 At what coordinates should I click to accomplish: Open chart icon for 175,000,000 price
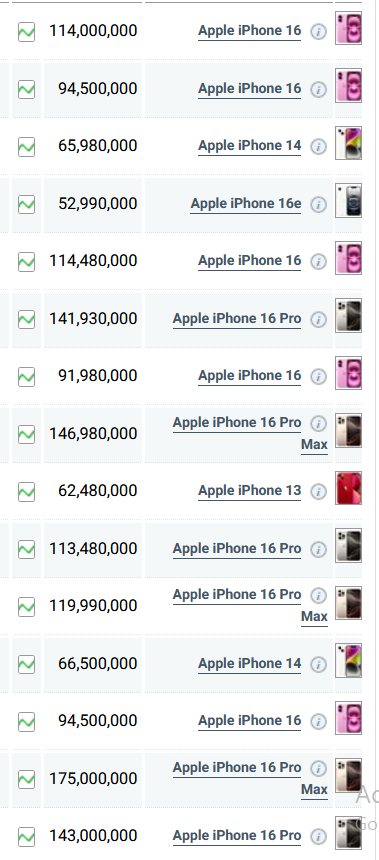coord(26,779)
